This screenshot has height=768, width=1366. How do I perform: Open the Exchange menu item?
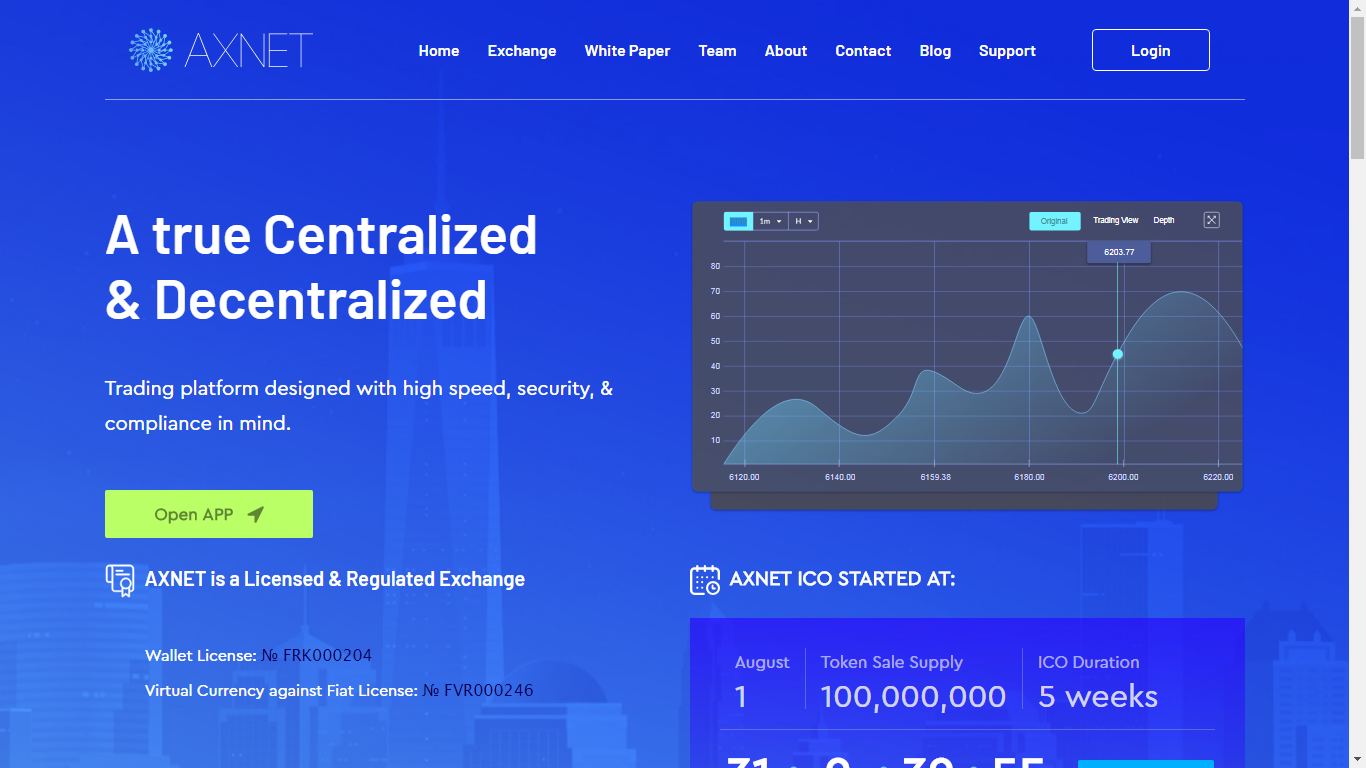pos(522,51)
